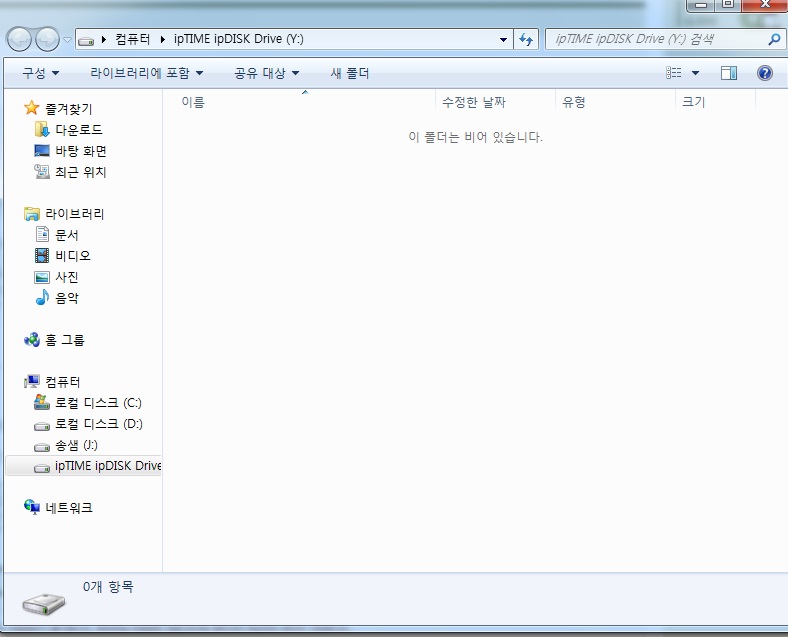Image resolution: width=788 pixels, height=637 pixels.
Task: Expand the arrow before ipTIME ipDISK Drive breadcrumb
Action: click(162, 39)
